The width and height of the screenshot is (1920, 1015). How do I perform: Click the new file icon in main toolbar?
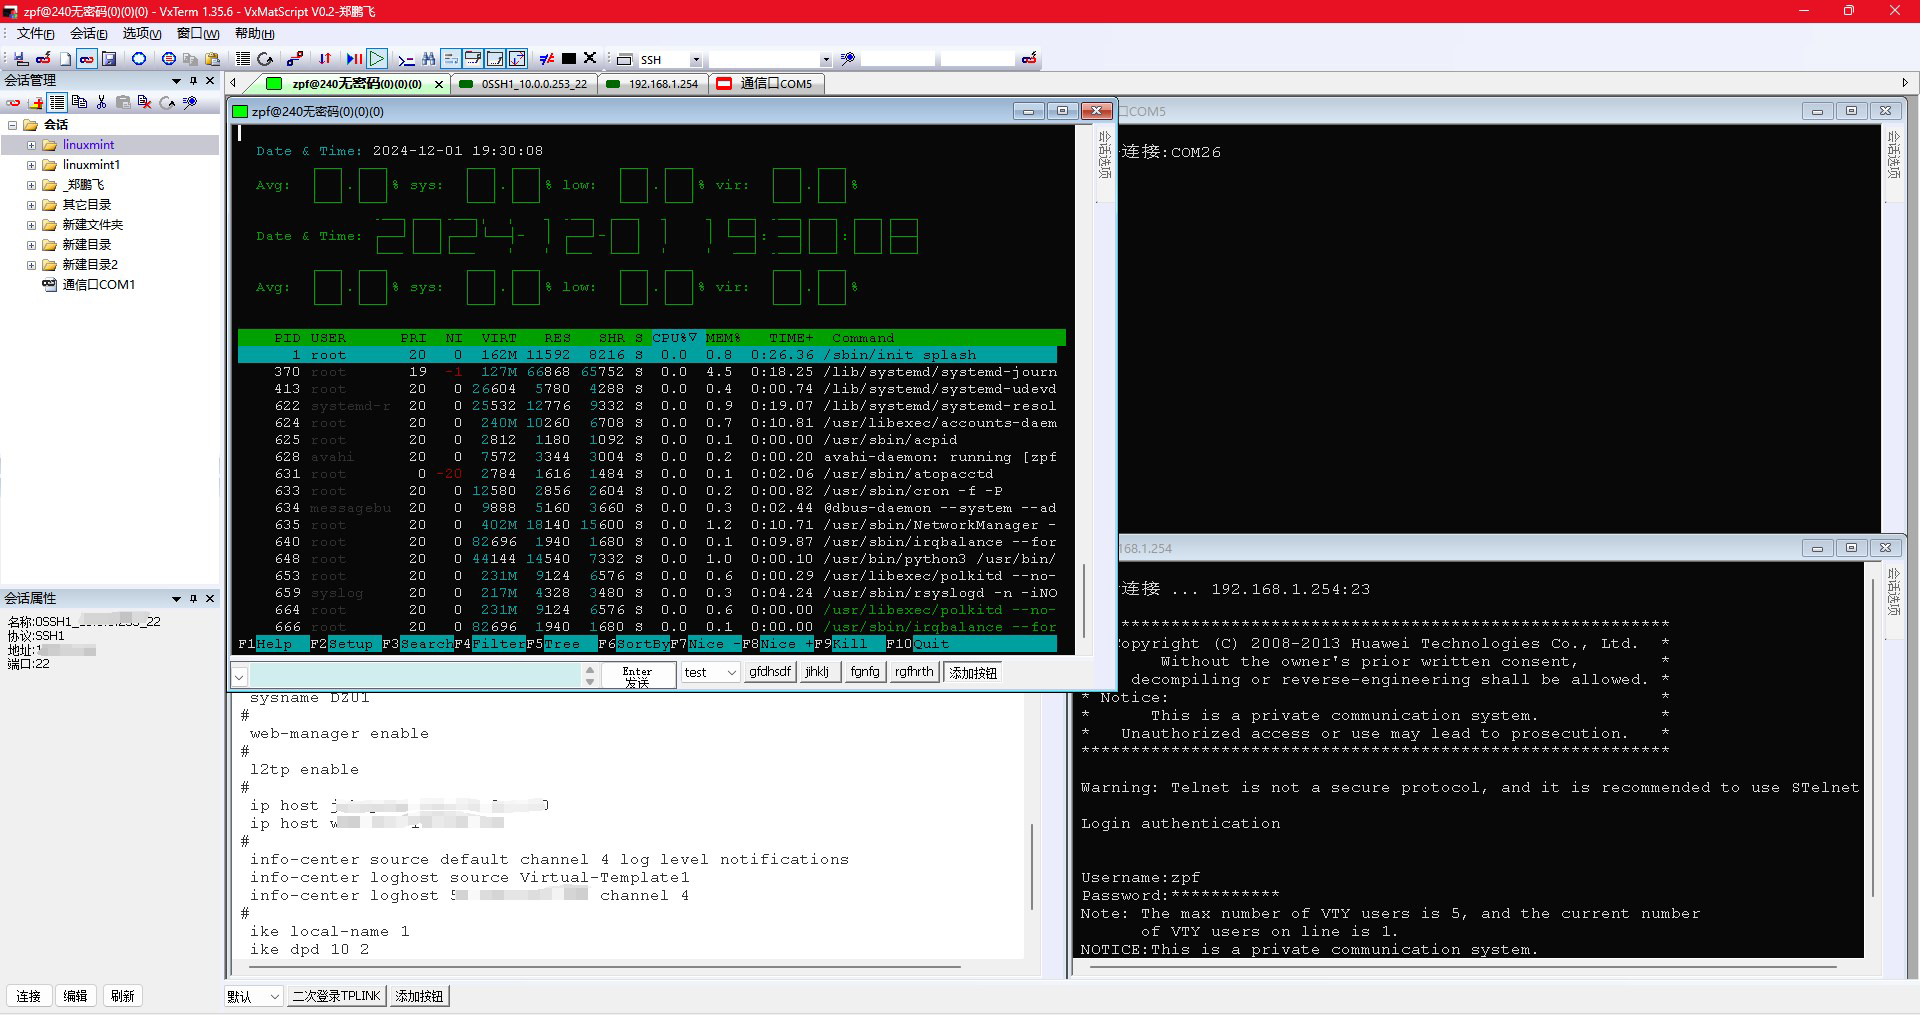pos(65,59)
